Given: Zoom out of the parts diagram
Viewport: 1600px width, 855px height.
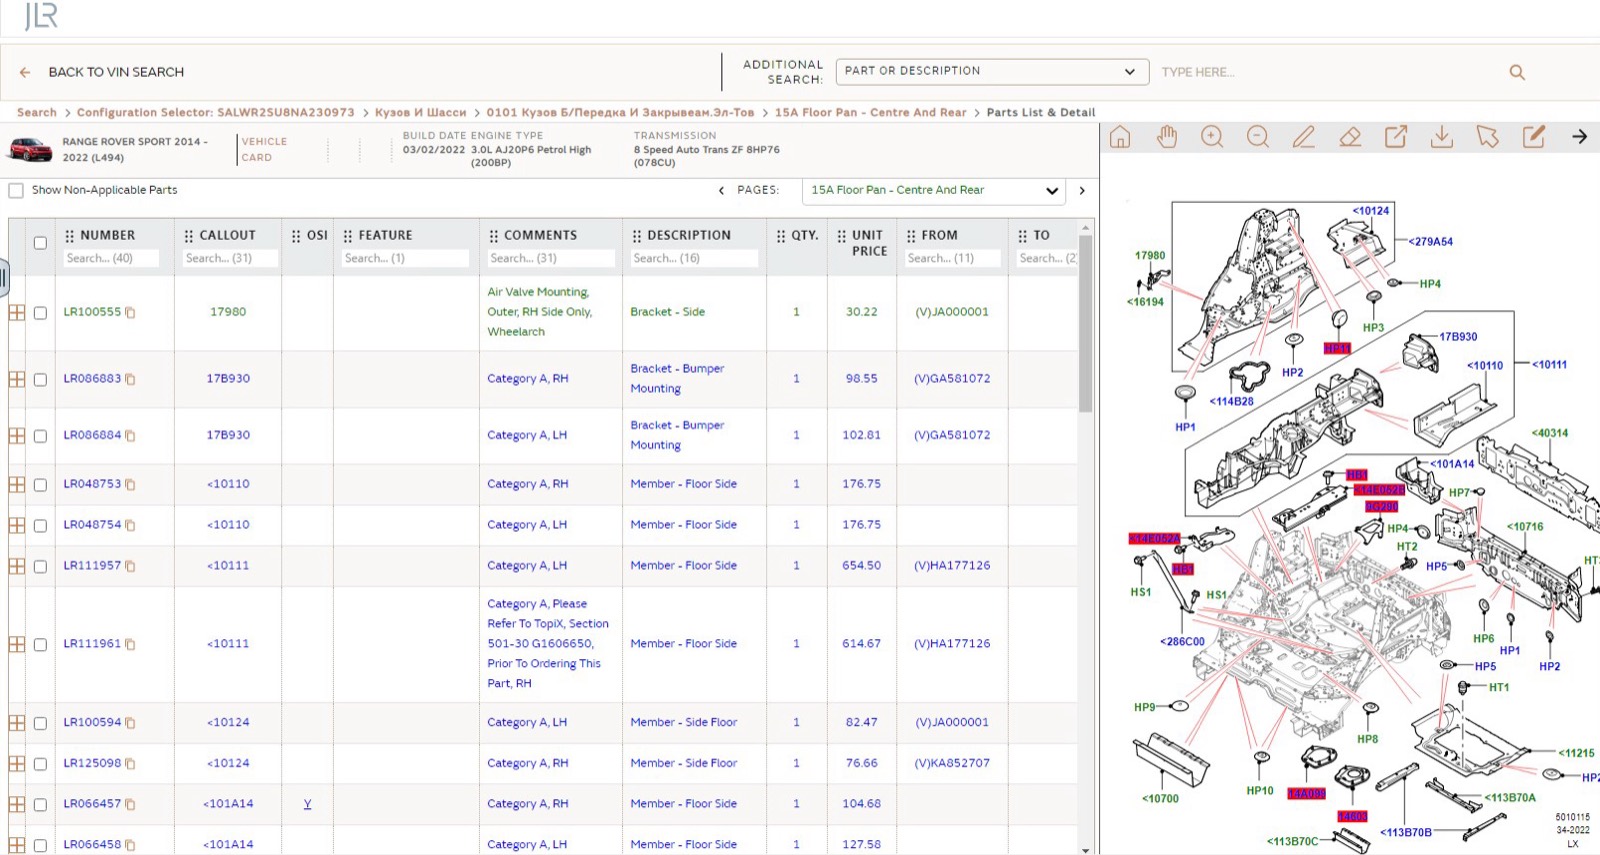Looking at the screenshot, I should 1258,137.
